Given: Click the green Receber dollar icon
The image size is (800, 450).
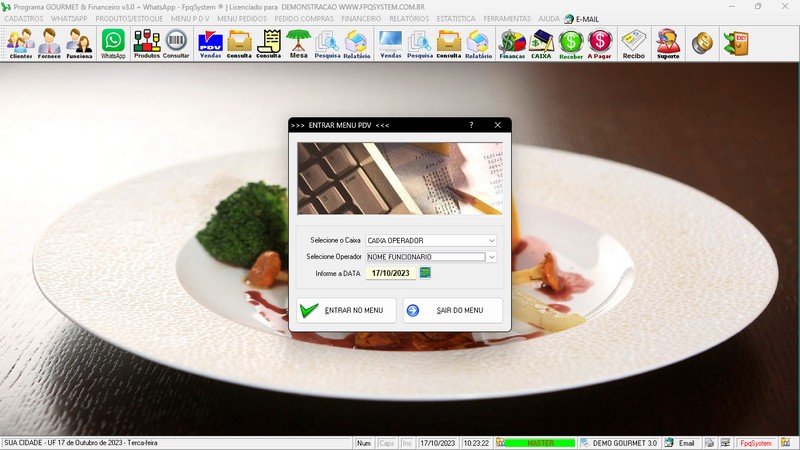Looking at the screenshot, I should (x=571, y=44).
